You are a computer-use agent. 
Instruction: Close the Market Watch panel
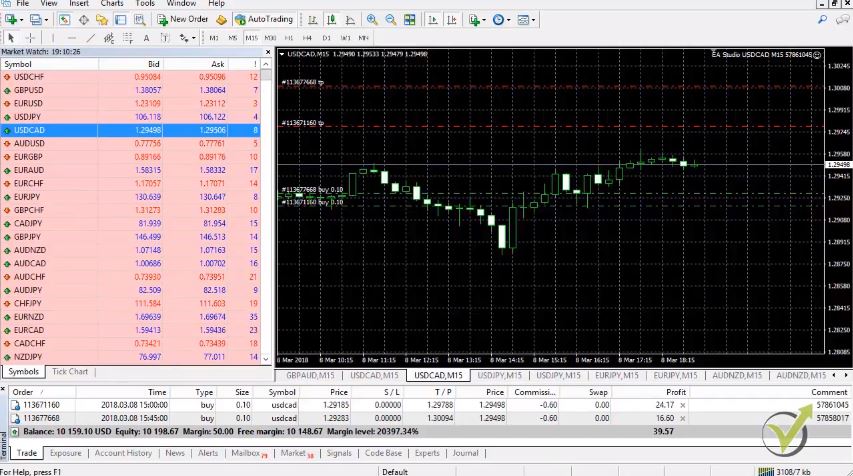[x=268, y=52]
